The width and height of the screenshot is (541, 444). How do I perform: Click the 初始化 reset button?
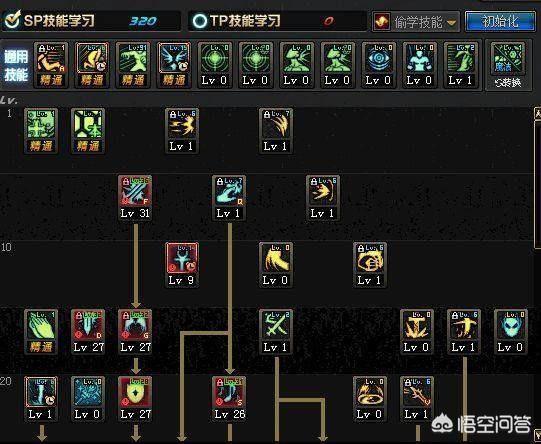(500, 21)
